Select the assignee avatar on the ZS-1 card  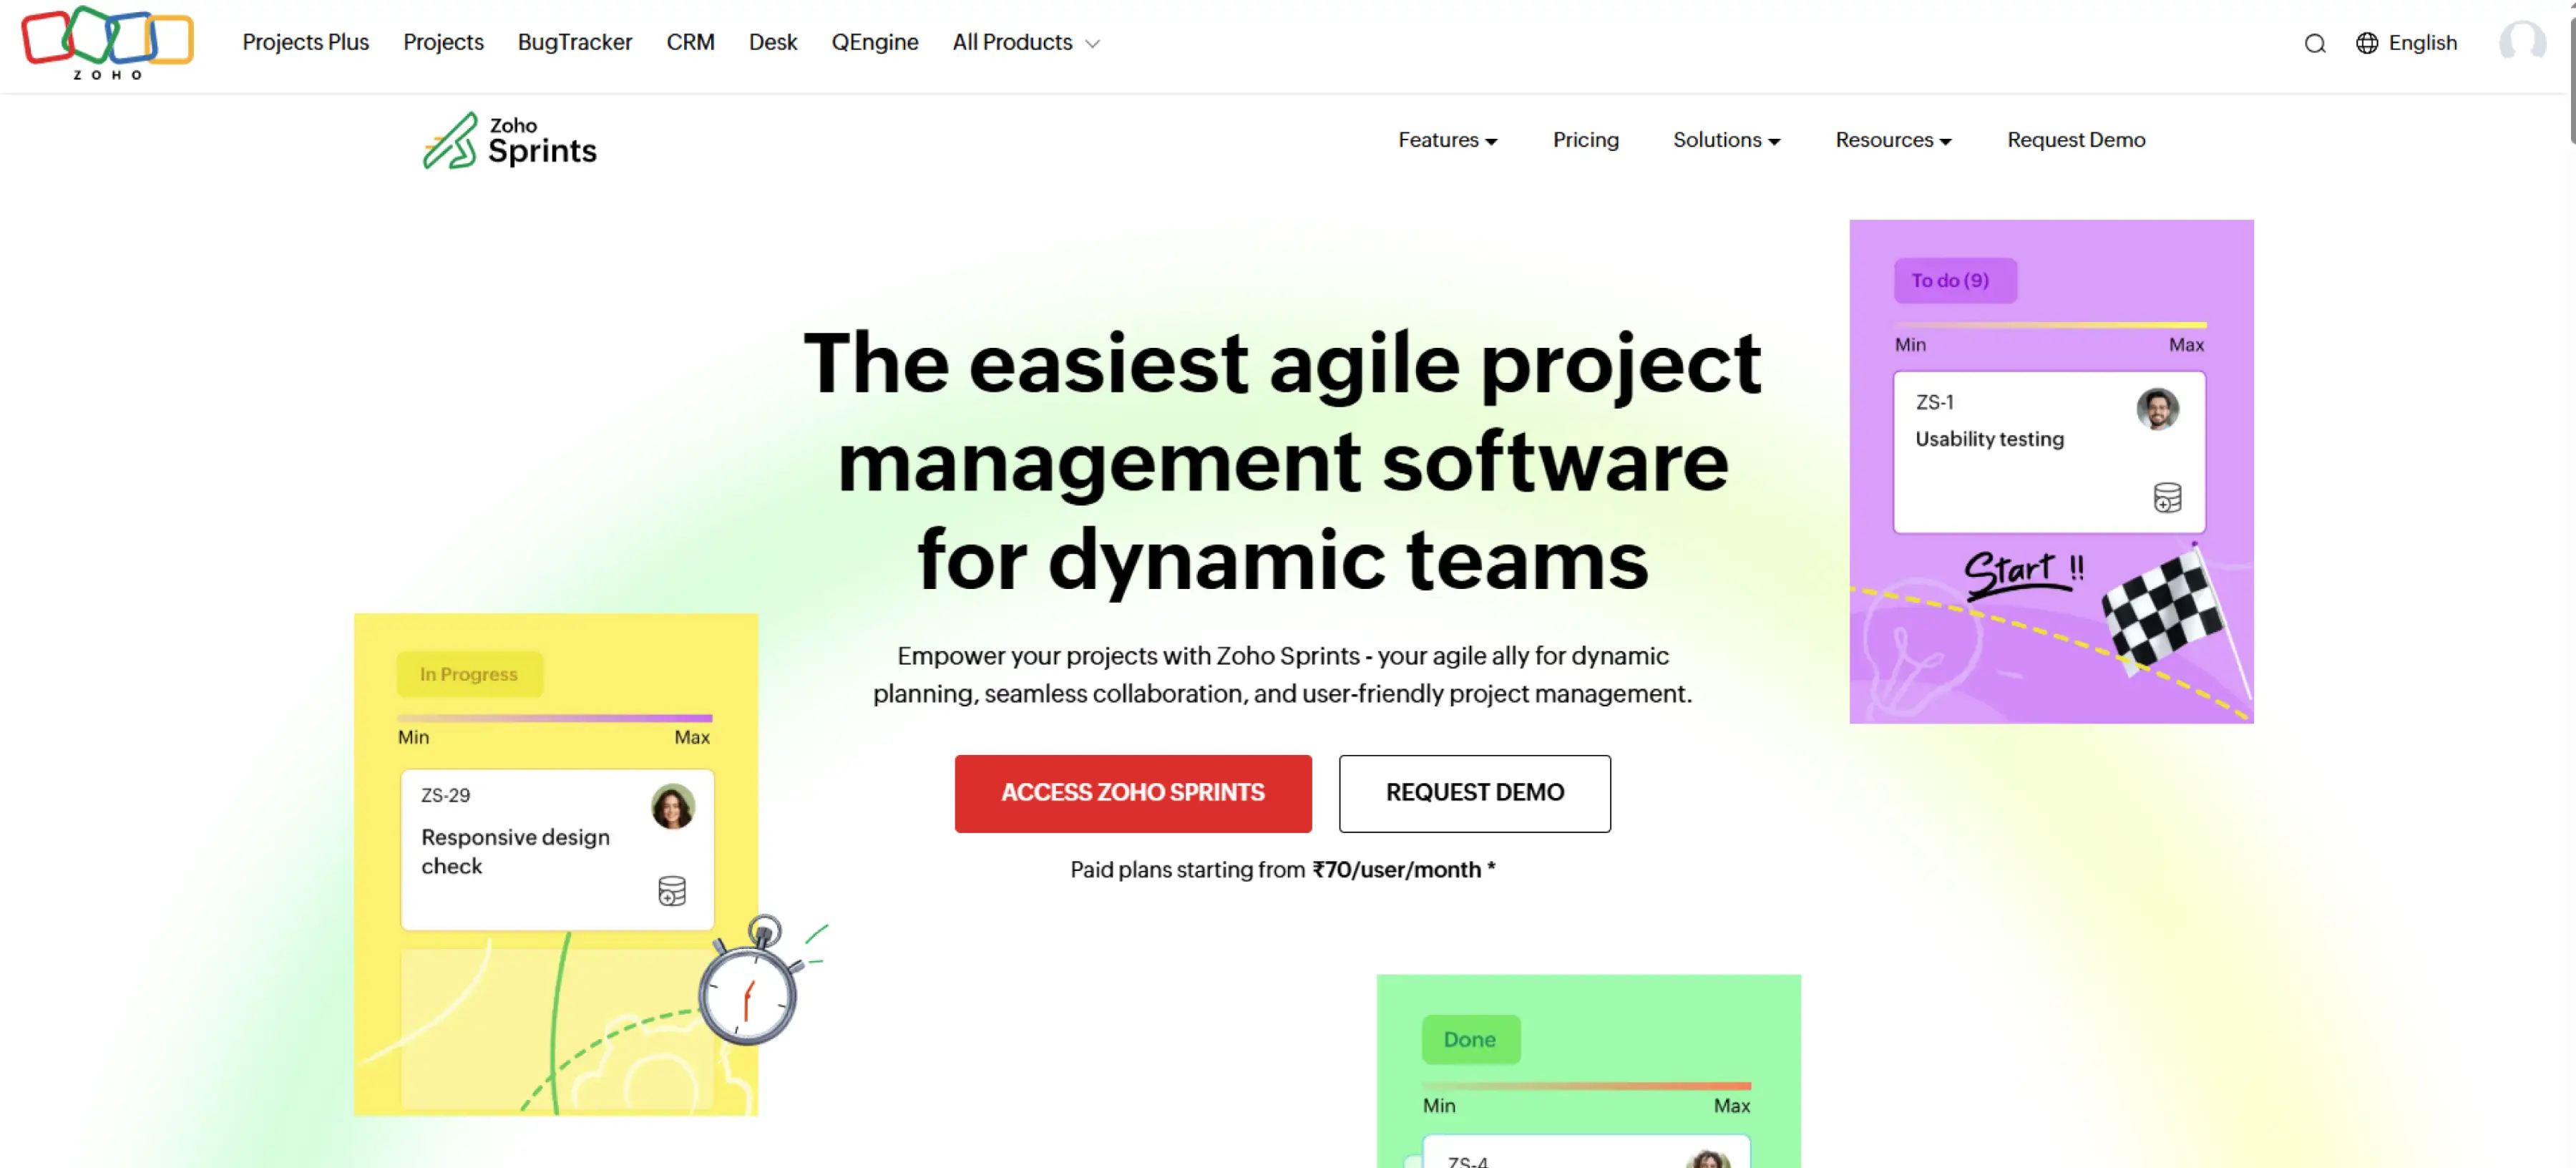[x=2159, y=409]
